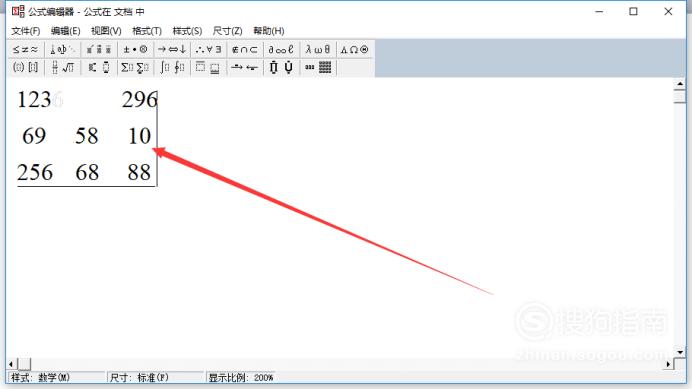Open the fence templates palette (brackets)
Viewport: 692px width, 389px height.
[x=26, y=67]
